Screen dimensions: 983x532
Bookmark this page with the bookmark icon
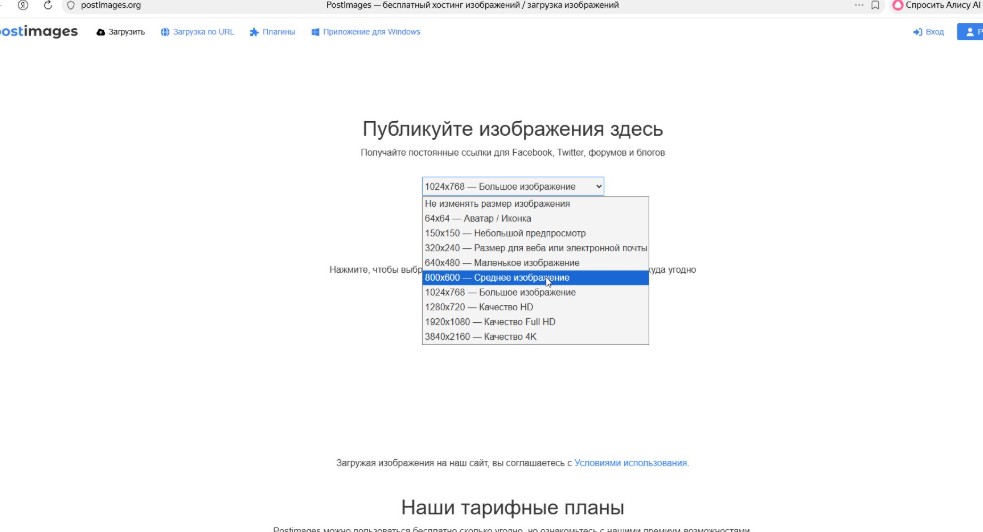pyautogui.click(x=875, y=5)
